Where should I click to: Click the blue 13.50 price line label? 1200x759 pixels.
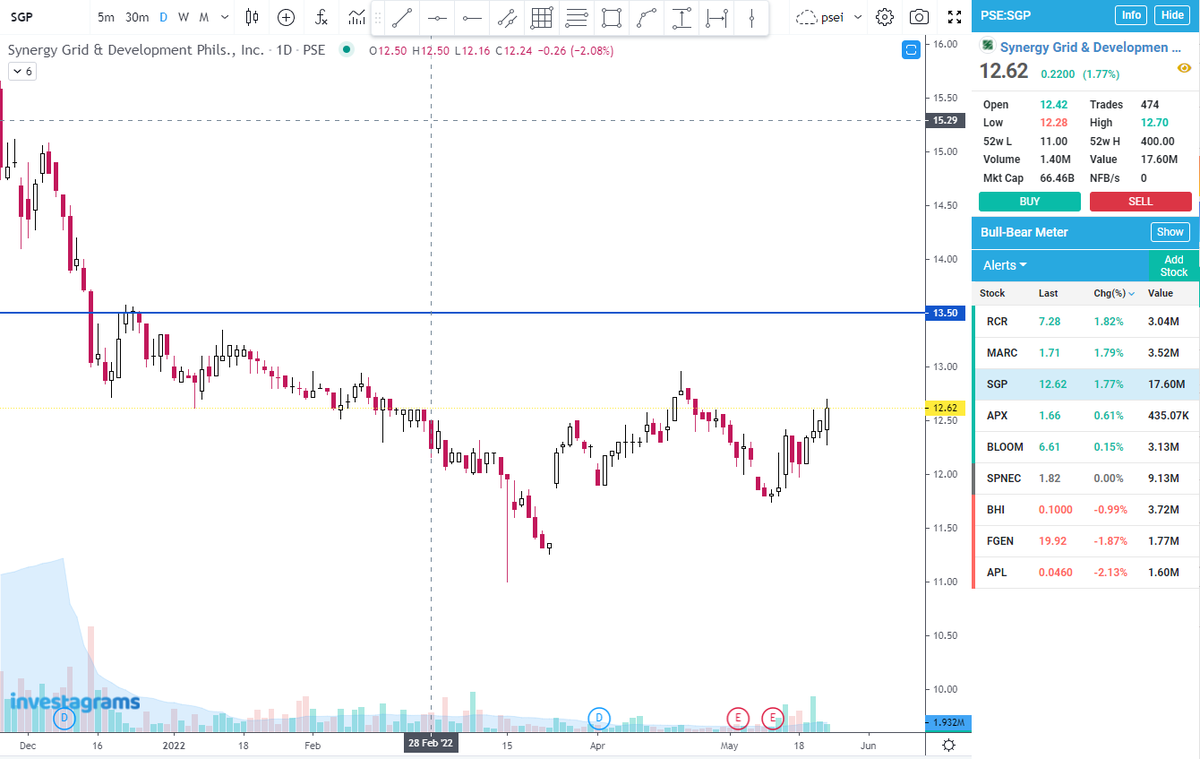(946, 313)
